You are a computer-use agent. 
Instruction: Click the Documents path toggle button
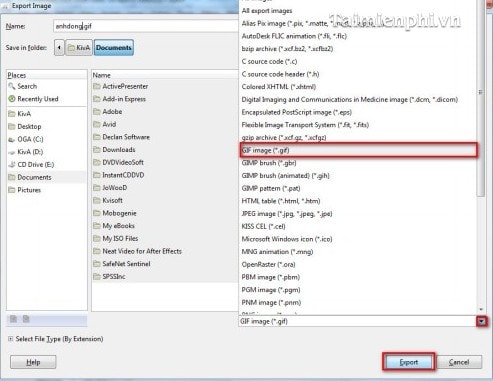coord(114,48)
